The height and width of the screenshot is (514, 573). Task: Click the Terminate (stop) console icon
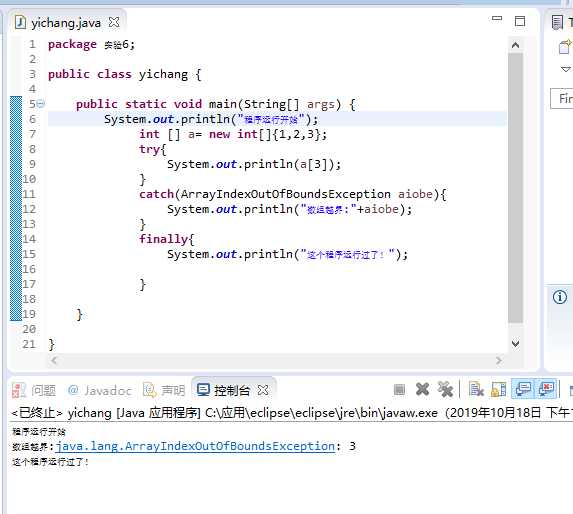coord(399,389)
